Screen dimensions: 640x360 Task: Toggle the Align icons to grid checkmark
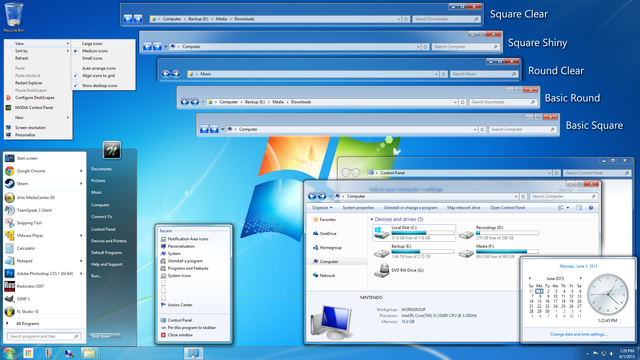[98, 76]
